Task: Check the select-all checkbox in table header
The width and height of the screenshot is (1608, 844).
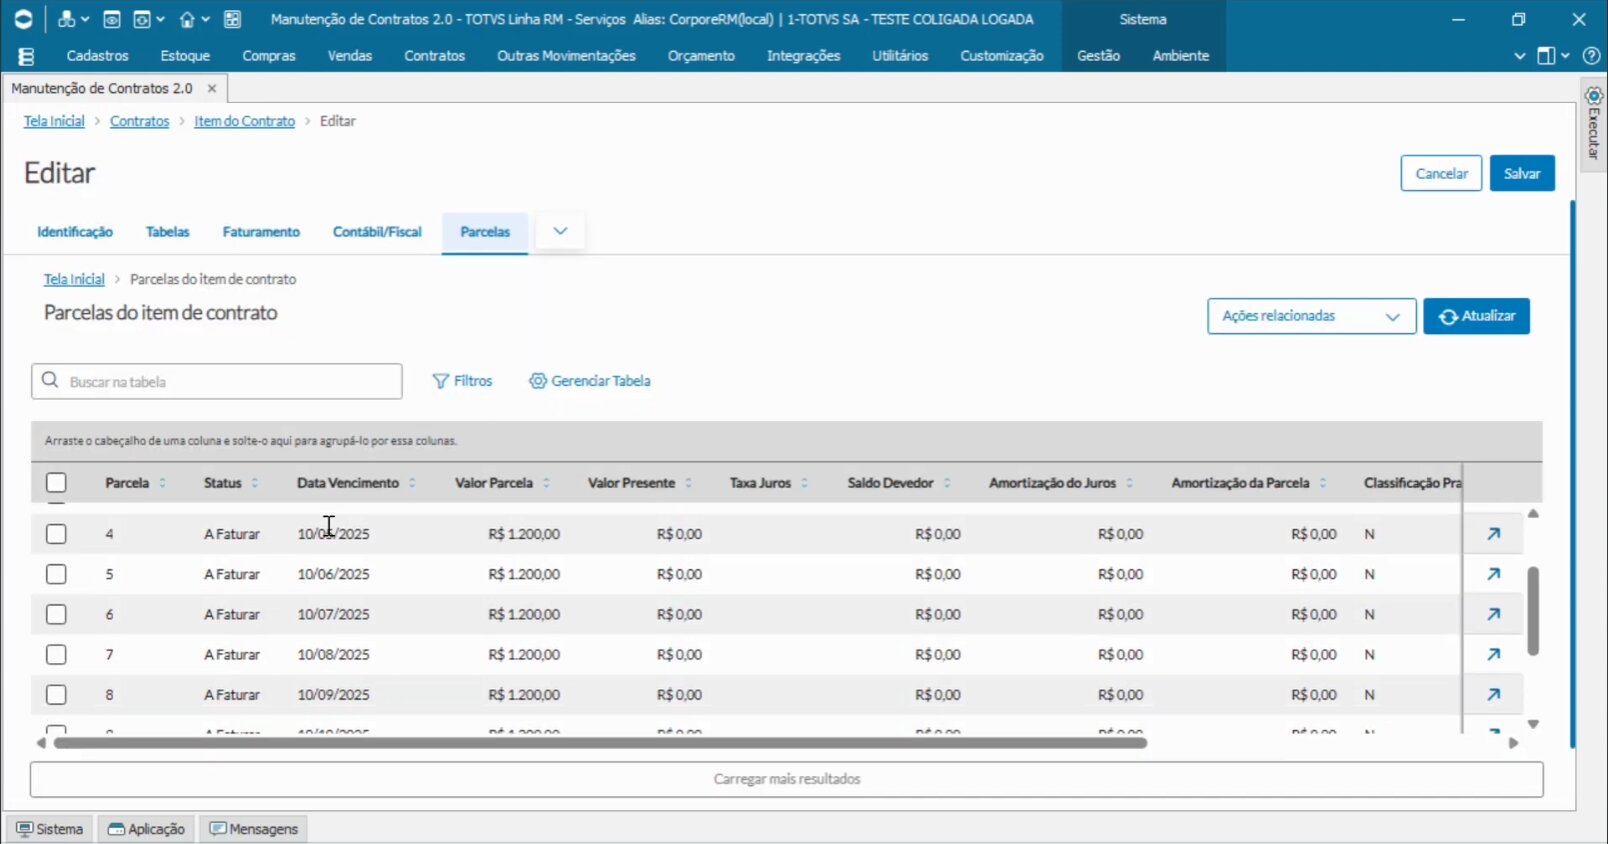Action: click(56, 483)
